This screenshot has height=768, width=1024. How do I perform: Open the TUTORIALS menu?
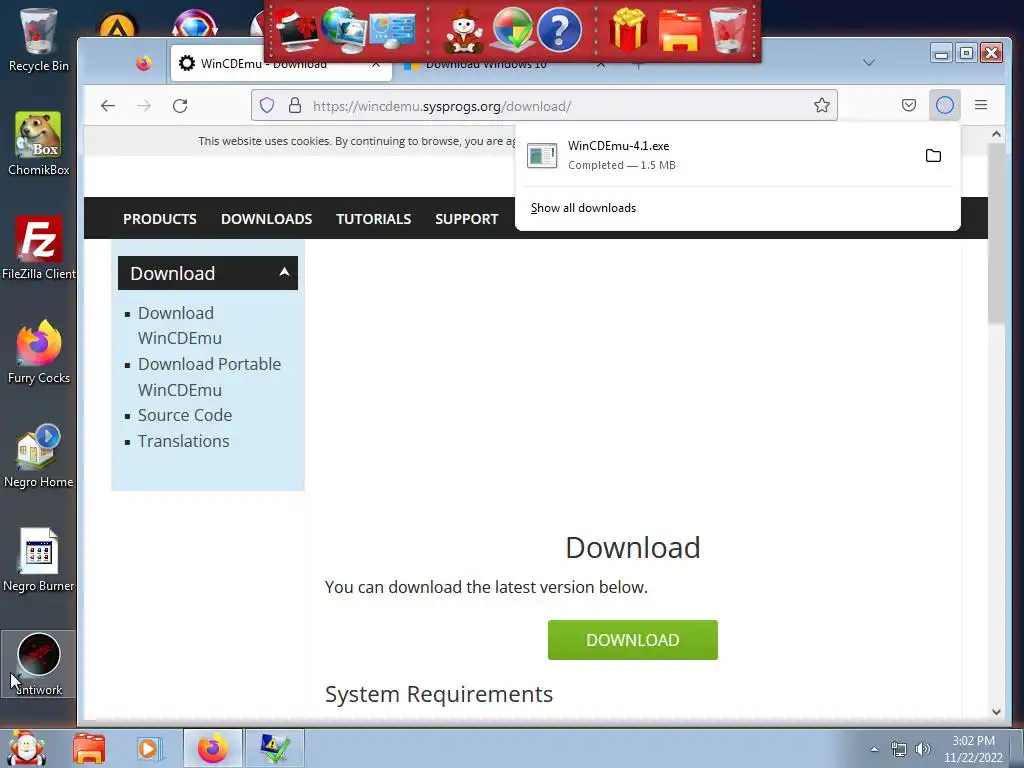374,219
